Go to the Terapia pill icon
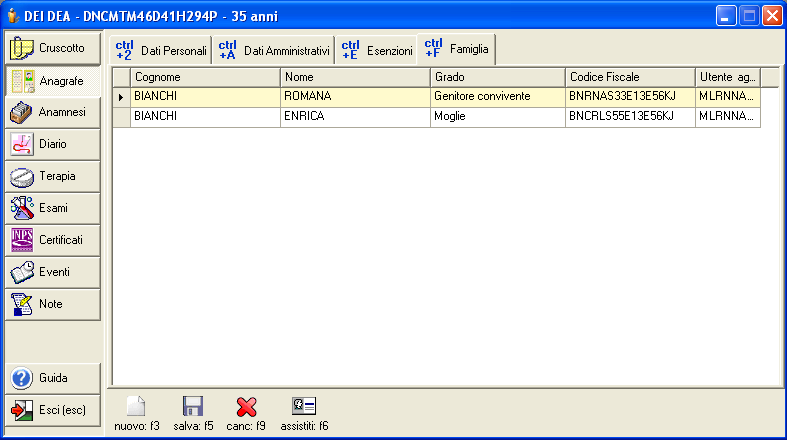 click(23, 176)
